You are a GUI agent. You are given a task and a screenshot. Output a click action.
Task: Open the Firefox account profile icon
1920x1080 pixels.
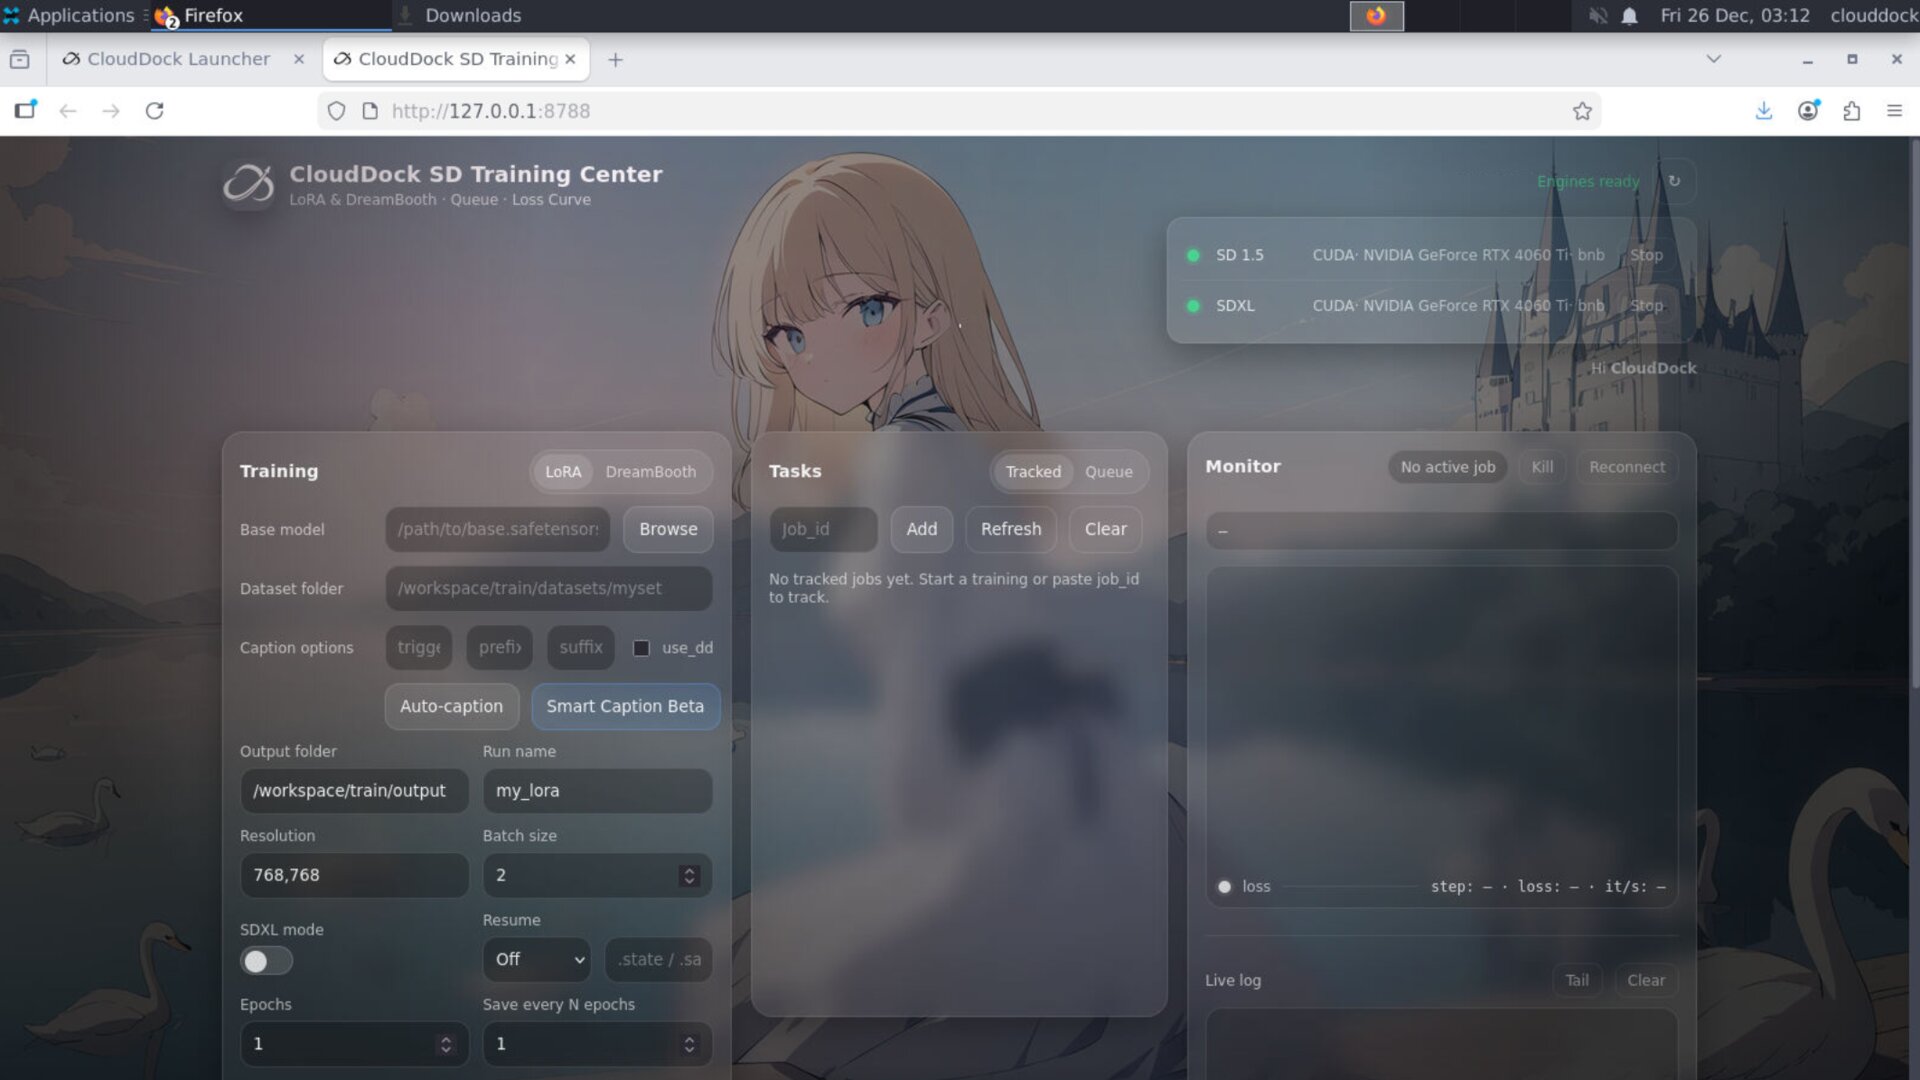click(1809, 111)
